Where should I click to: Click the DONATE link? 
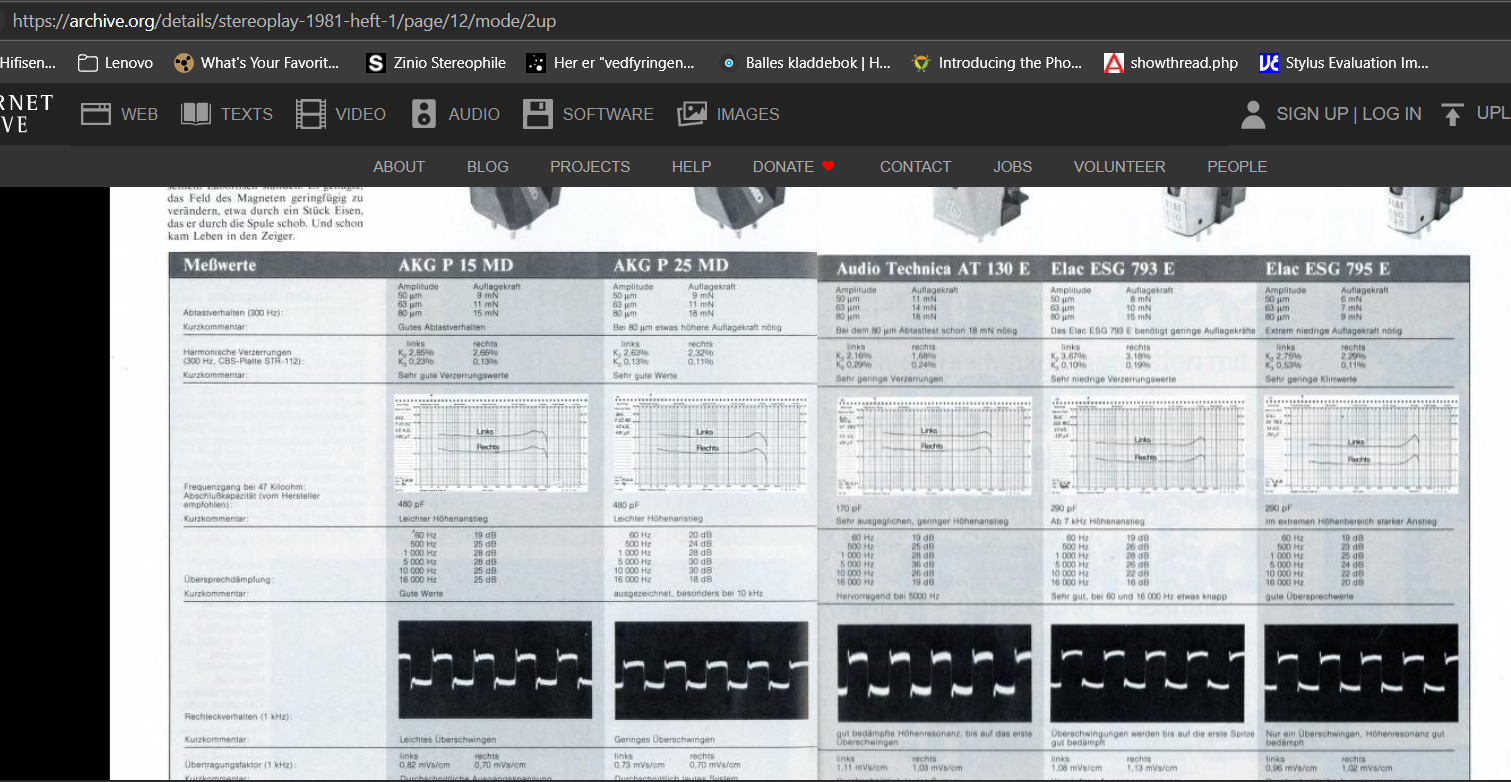click(x=783, y=167)
